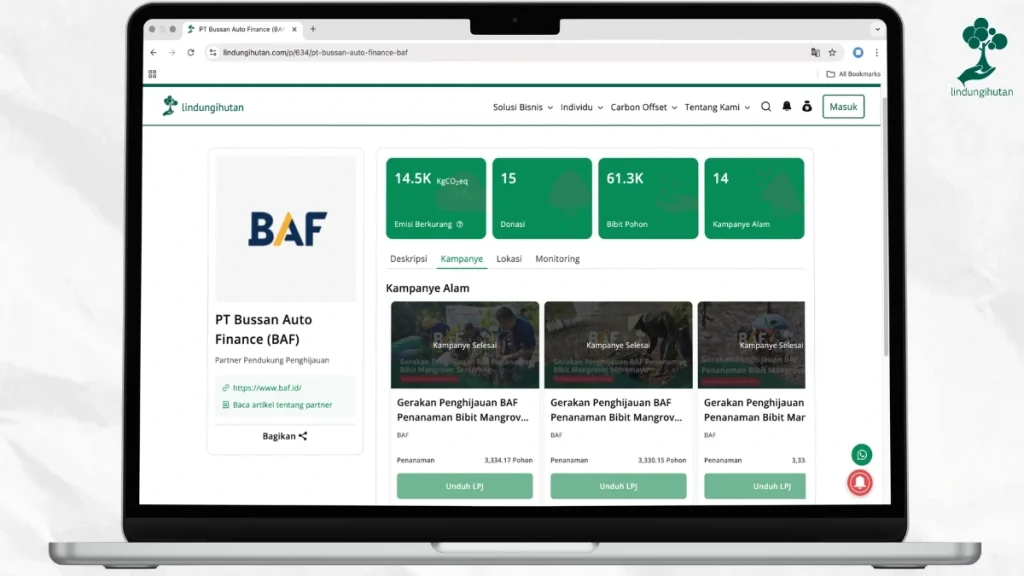Open All Bookmarks folder
The image size is (1024, 576).
tap(853, 74)
